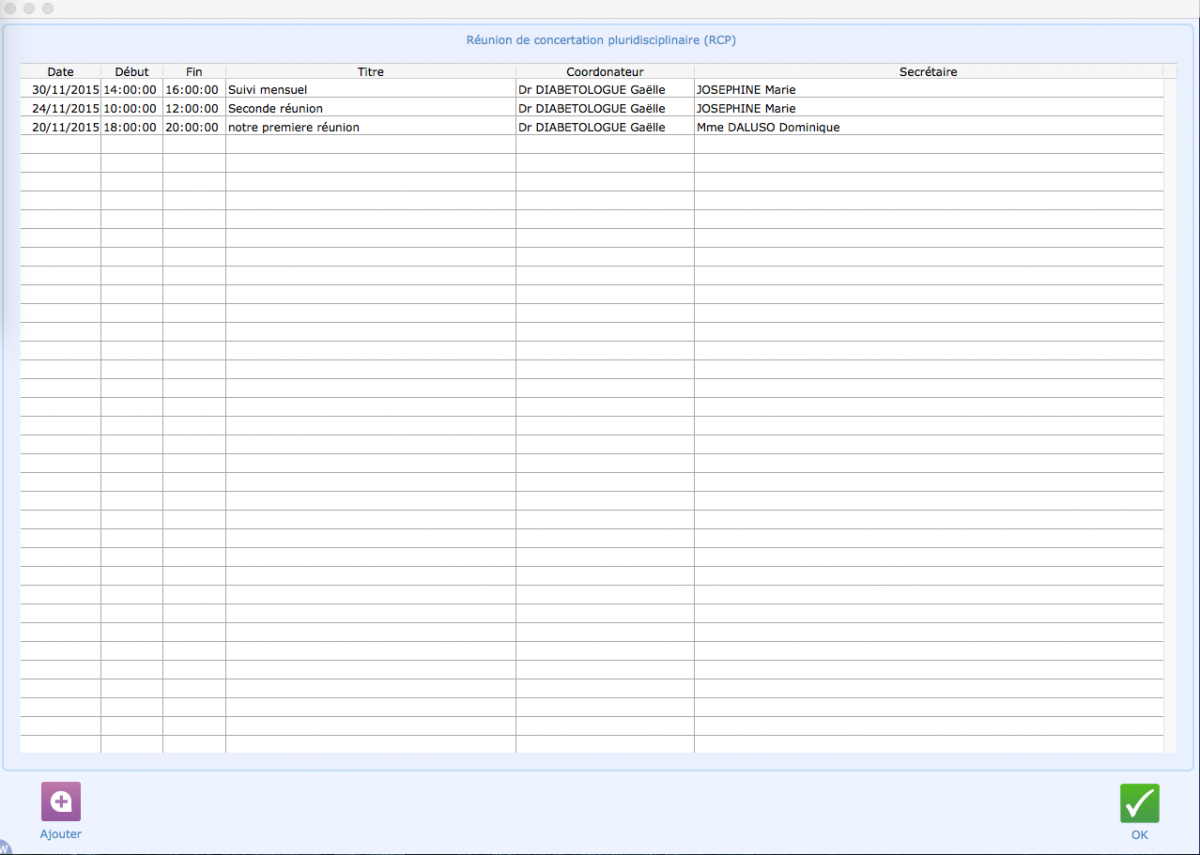This screenshot has width=1200, height=855.
Task: Select the 20/11/2015 date cell
Action: pyautogui.click(x=61, y=127)
